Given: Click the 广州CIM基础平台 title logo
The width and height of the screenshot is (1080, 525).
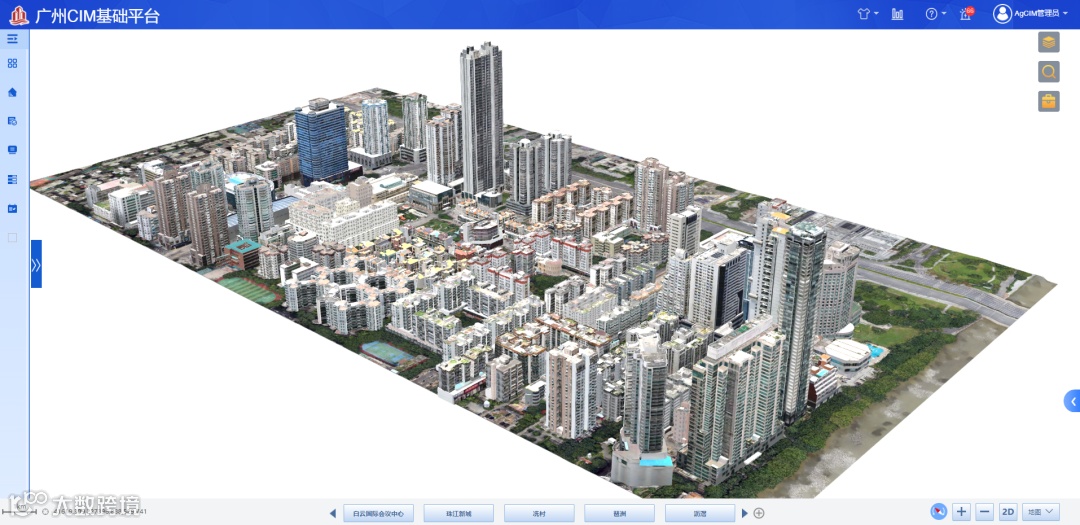Looking at the screenshot, I should click(x=85, y=15).
